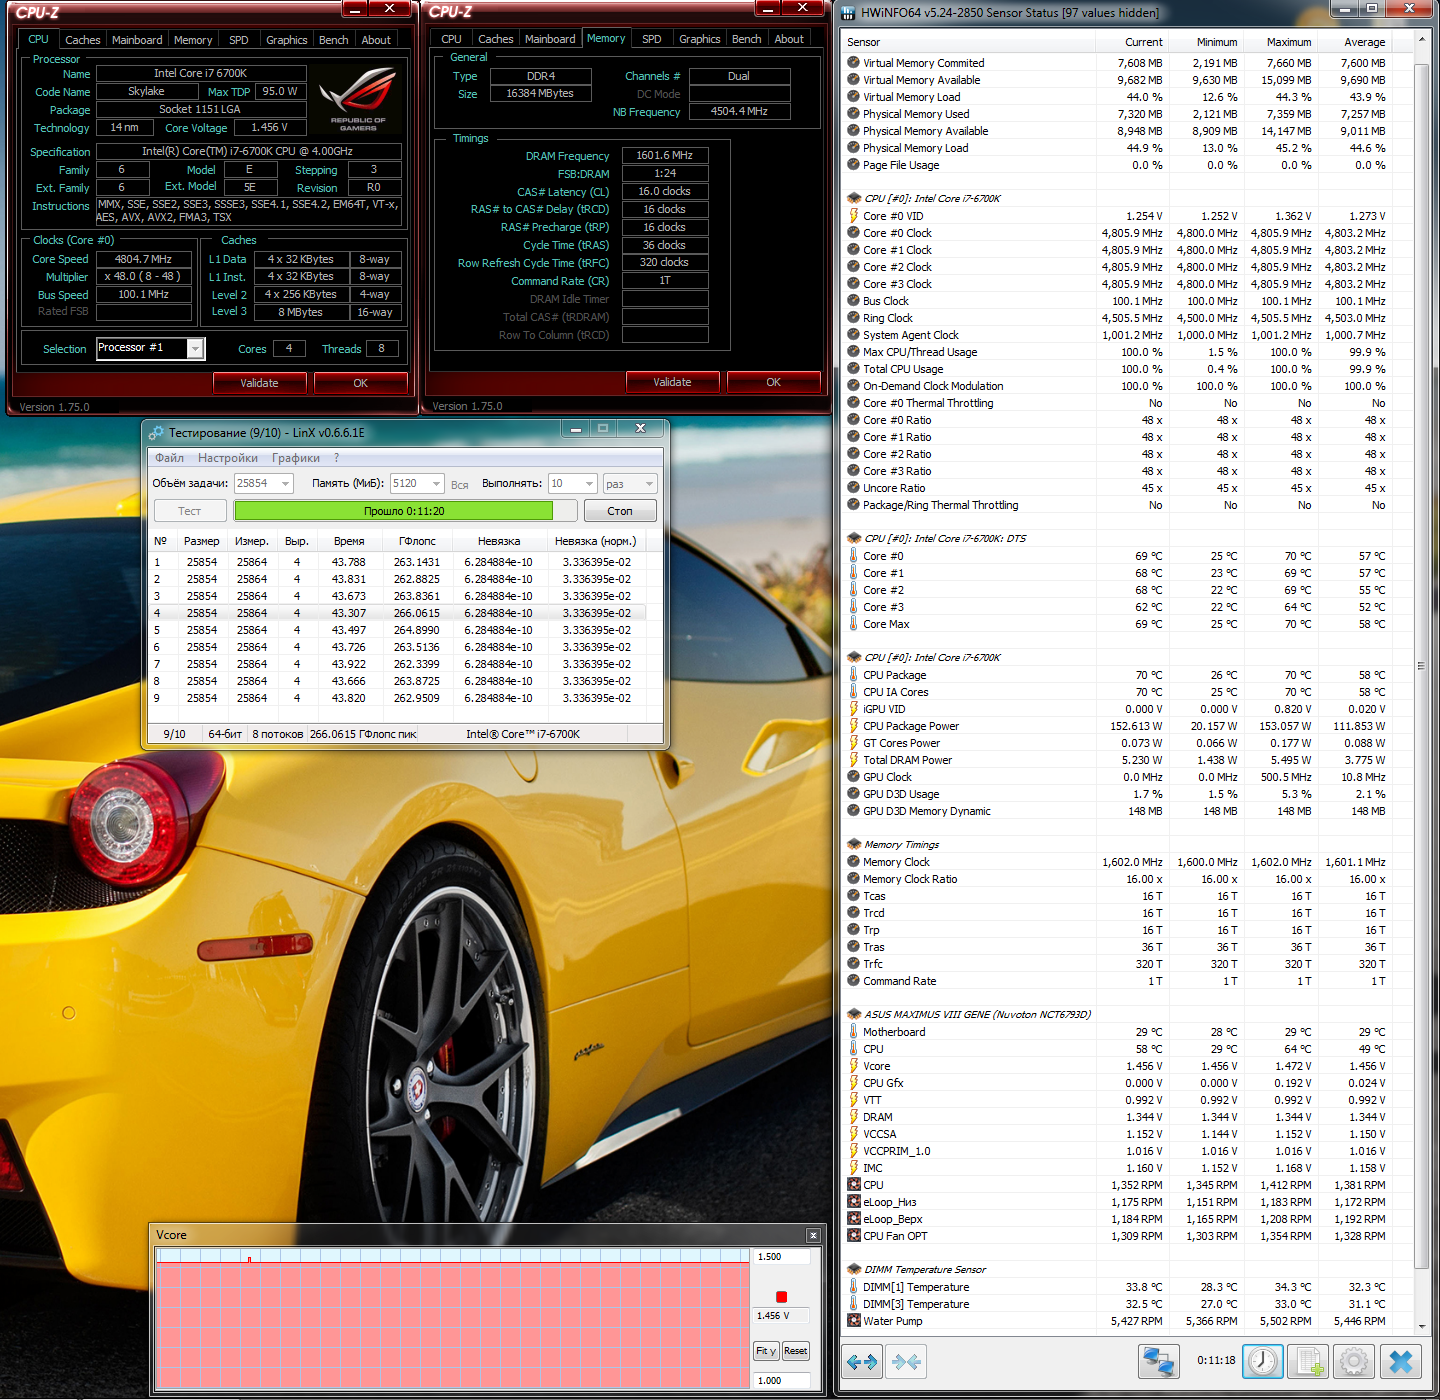The image size is (1440, 1400).
Task: Click the Virtual Memory Commited row icon
Action: click(853, 62)
